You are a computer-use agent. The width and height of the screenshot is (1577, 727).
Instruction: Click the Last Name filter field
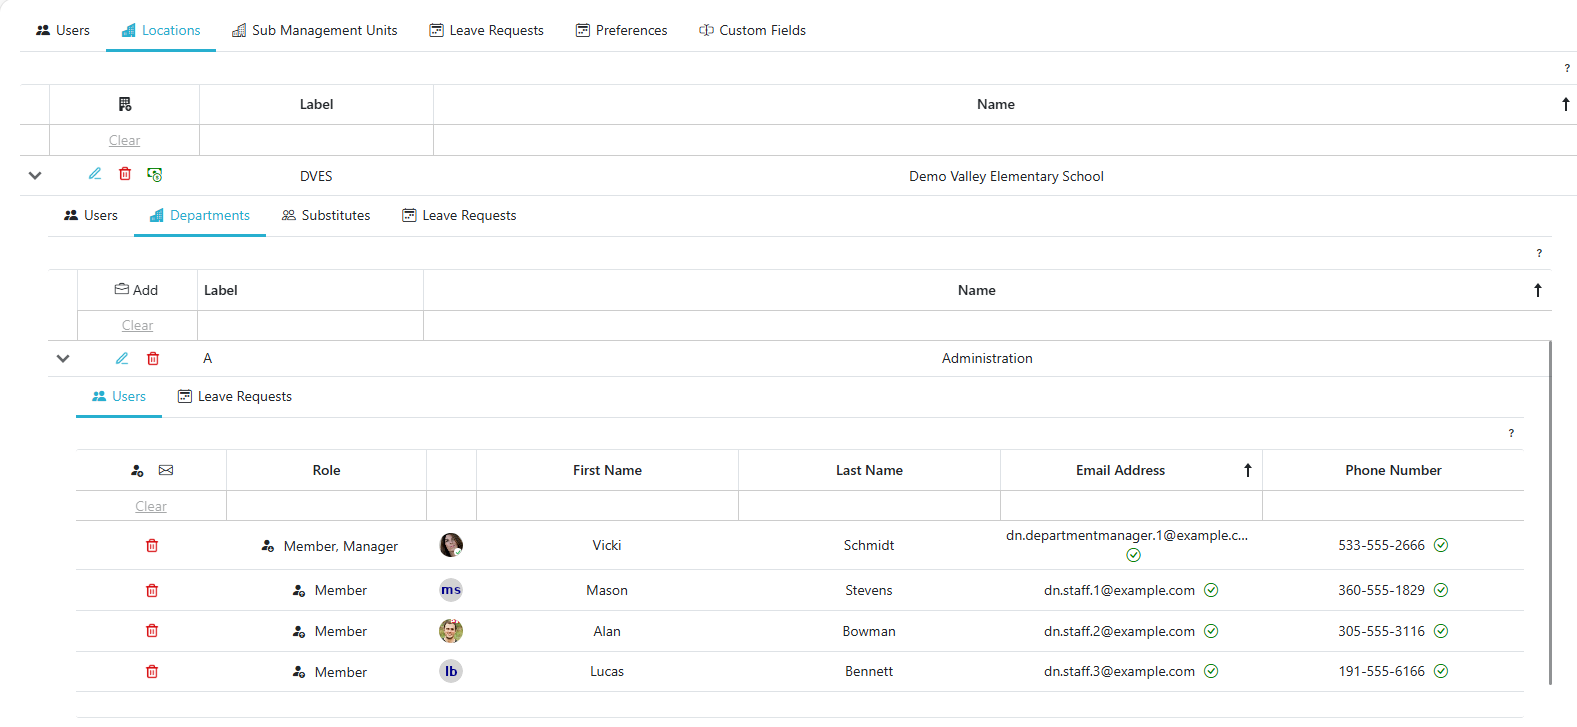pos(869,506)
